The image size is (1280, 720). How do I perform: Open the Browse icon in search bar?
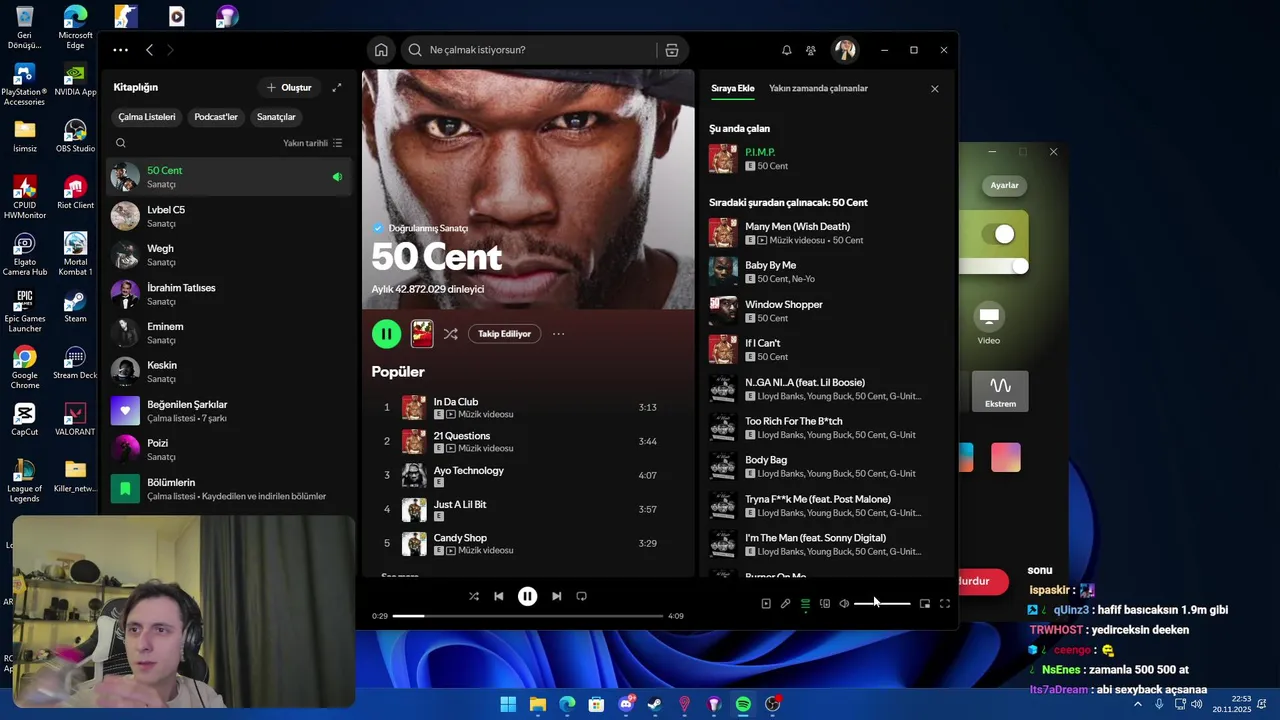pyautogui.click(x=672, y=50)
